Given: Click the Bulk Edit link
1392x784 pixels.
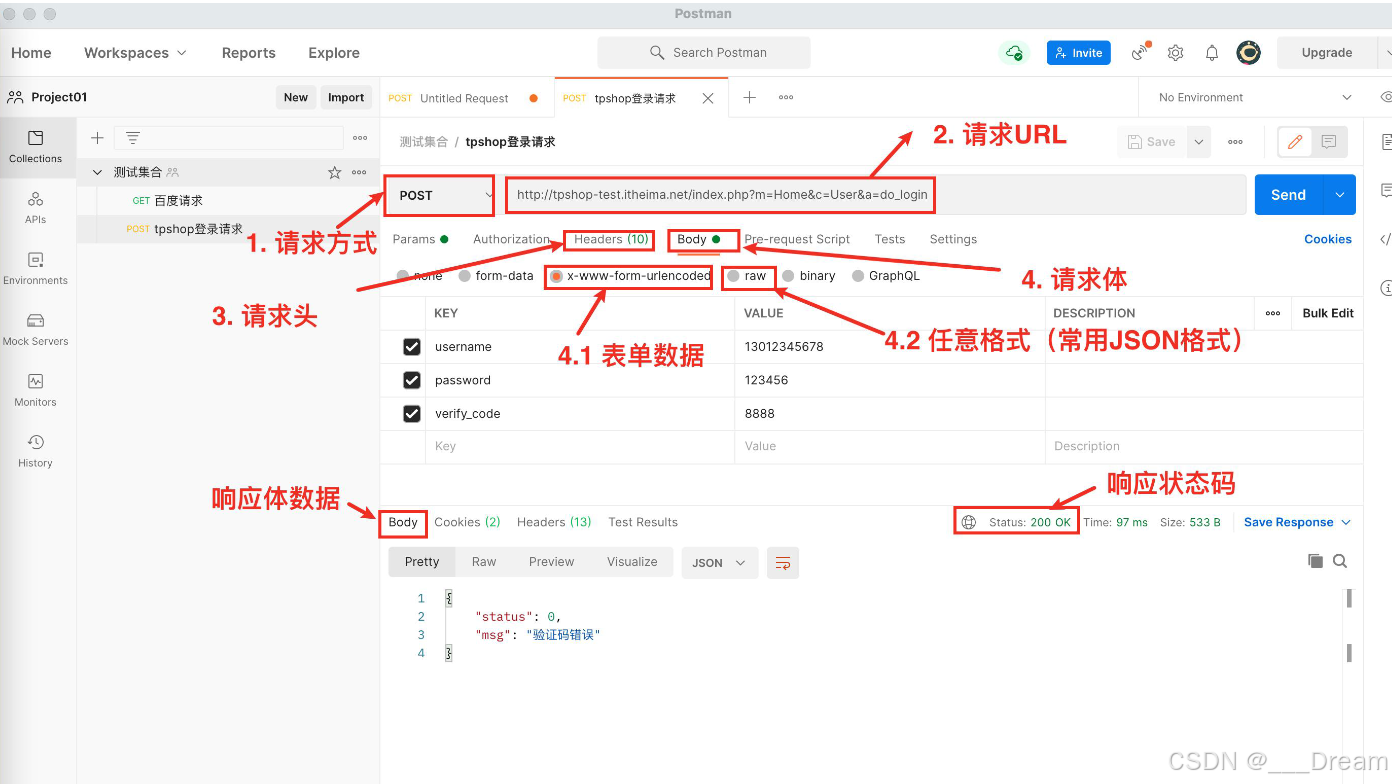Looking at the screenshot, I should 1328,313.
